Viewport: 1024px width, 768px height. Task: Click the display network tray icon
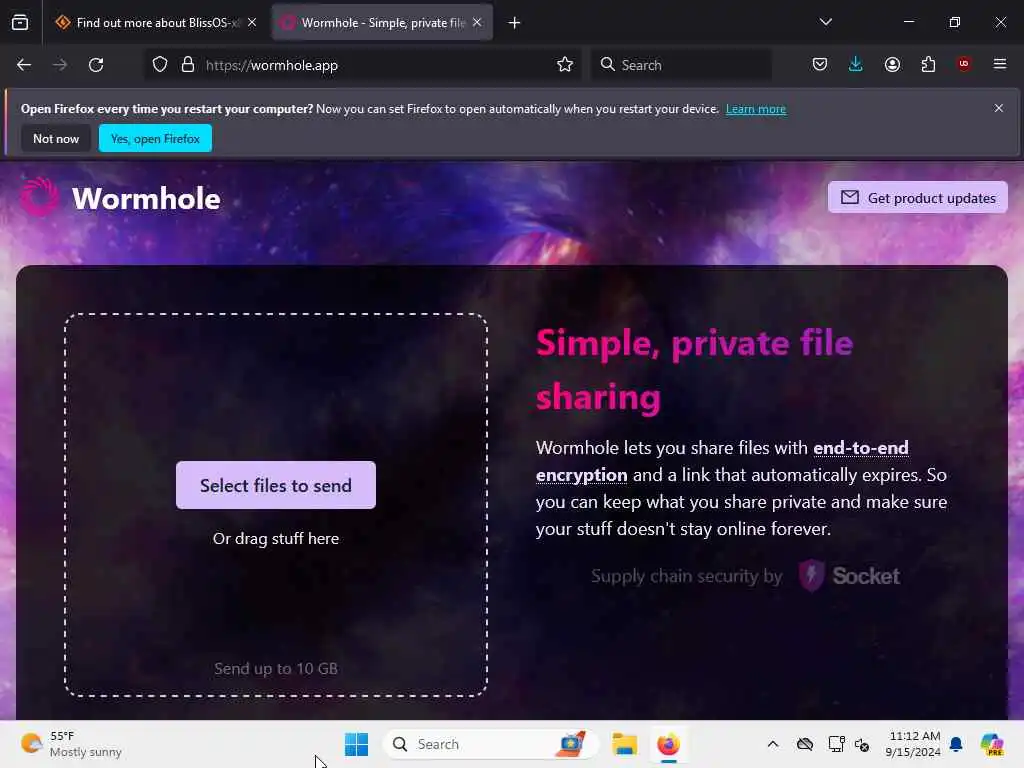(836, 744)
